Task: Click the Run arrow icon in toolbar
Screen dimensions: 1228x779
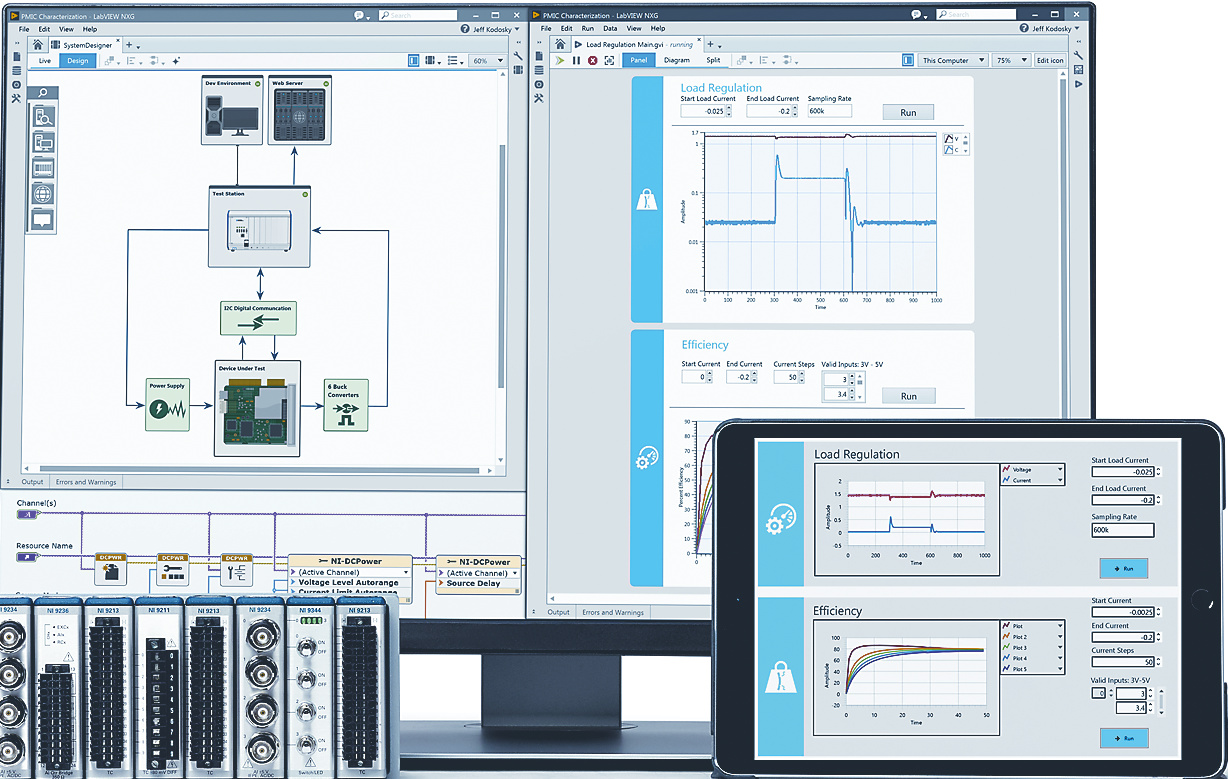Action: click(560, 61)
